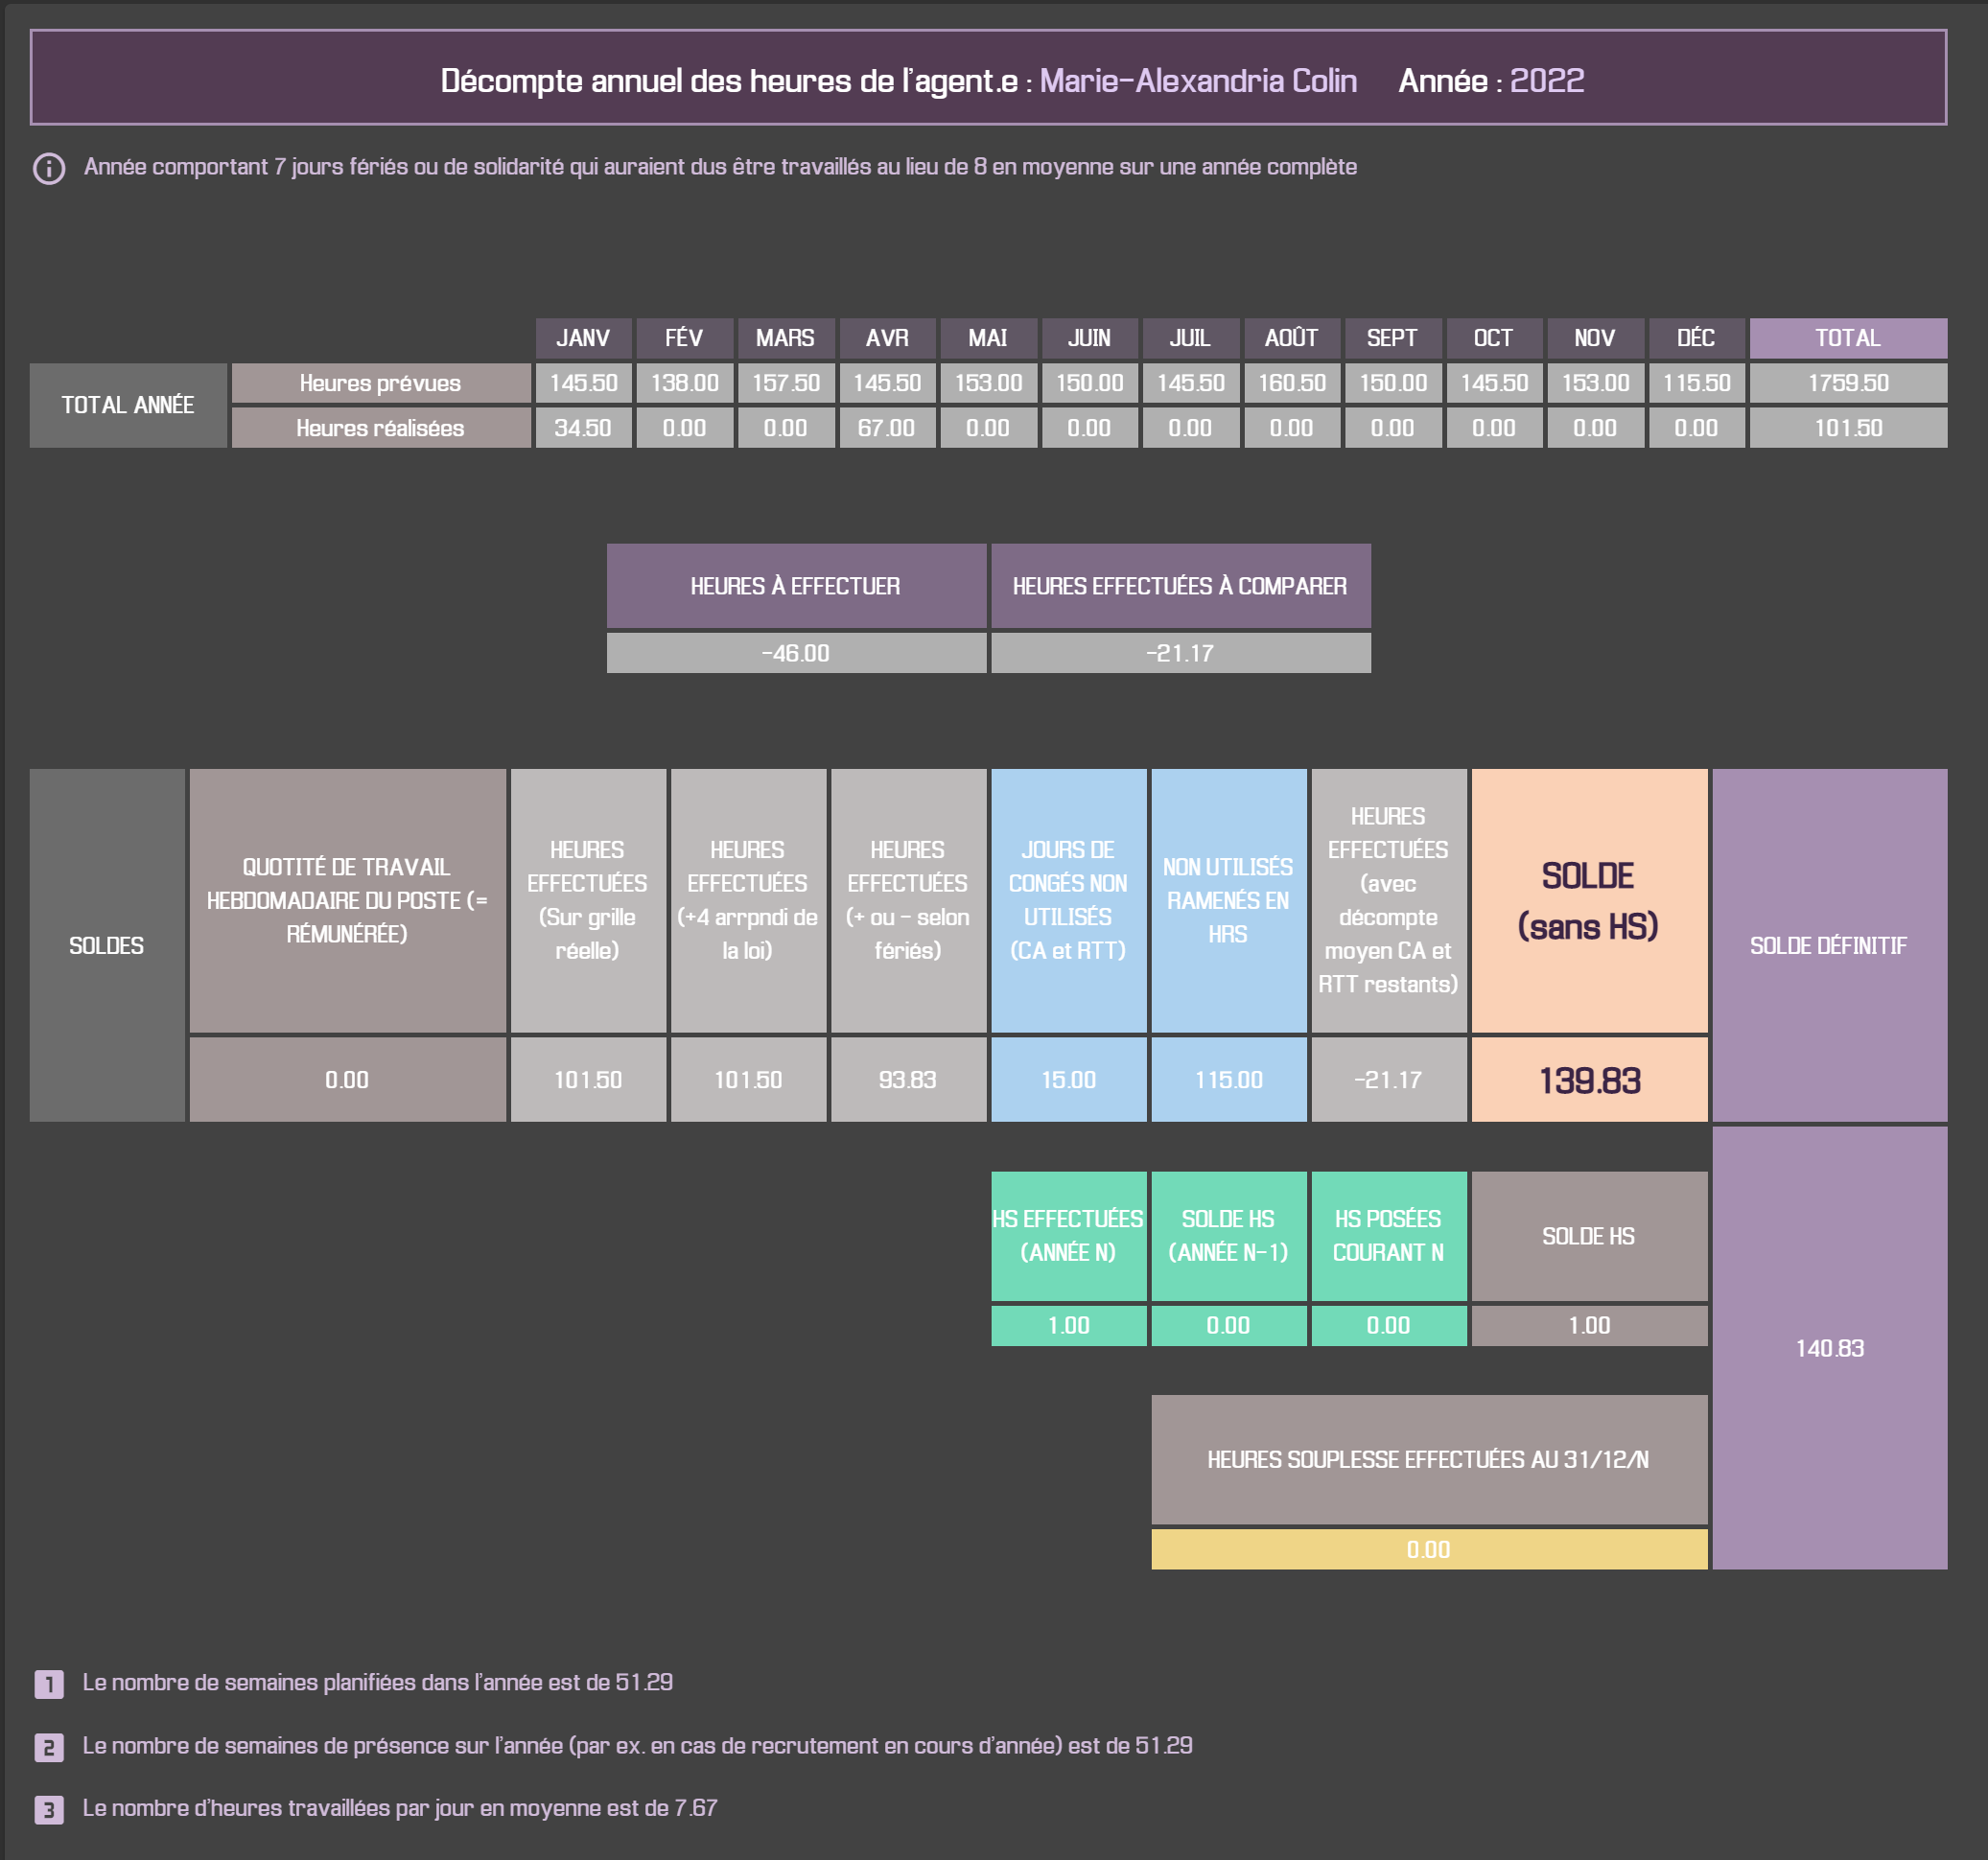The image size is (1988, 1860).
Task: Click the OCT month header
Action: (x=1494, y=338)
